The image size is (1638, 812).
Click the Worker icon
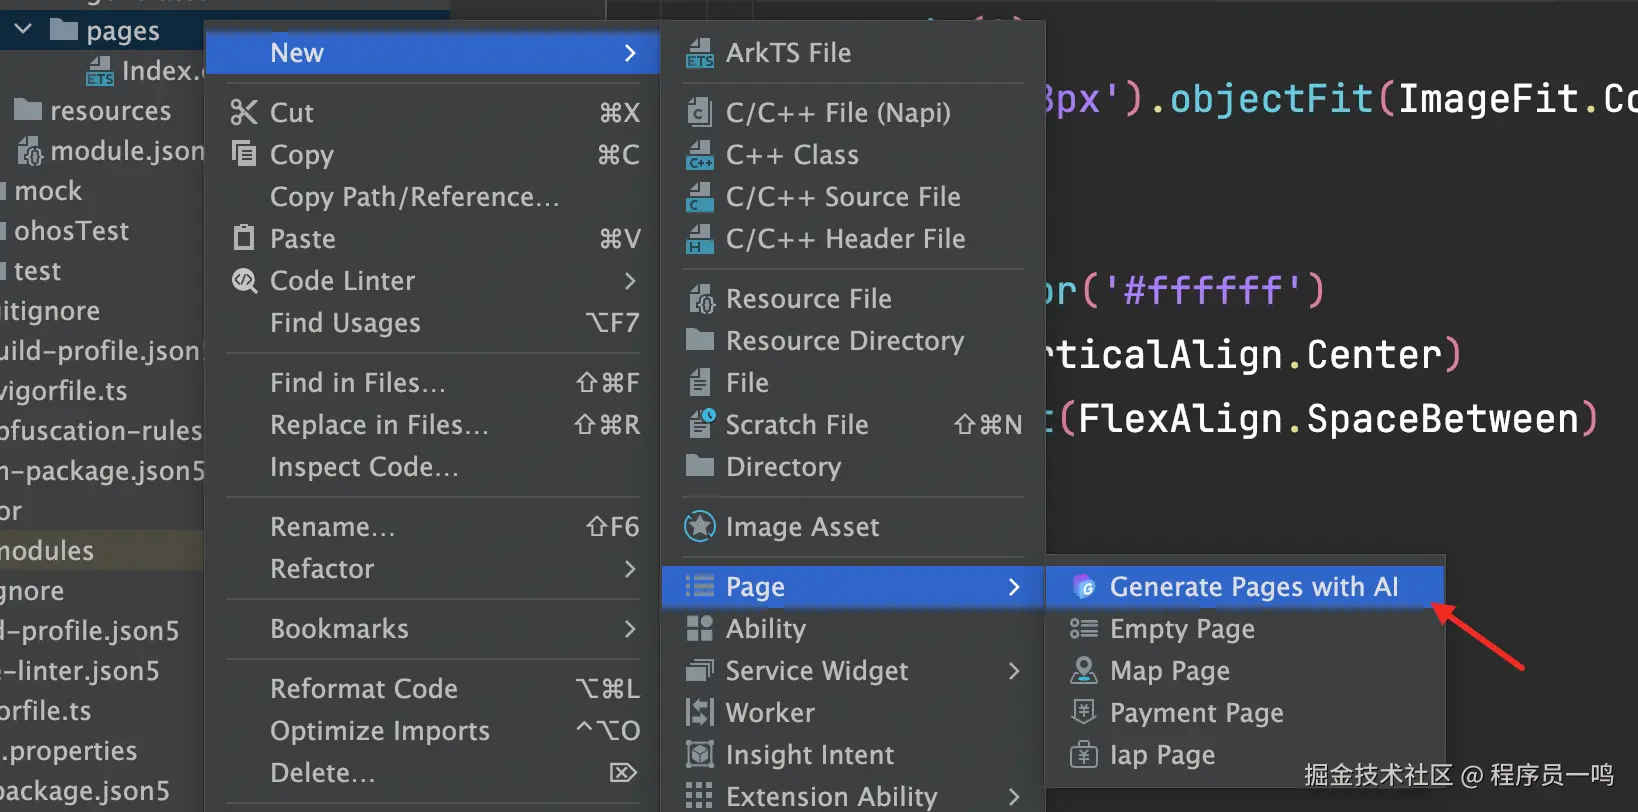[x=700, y=713]
